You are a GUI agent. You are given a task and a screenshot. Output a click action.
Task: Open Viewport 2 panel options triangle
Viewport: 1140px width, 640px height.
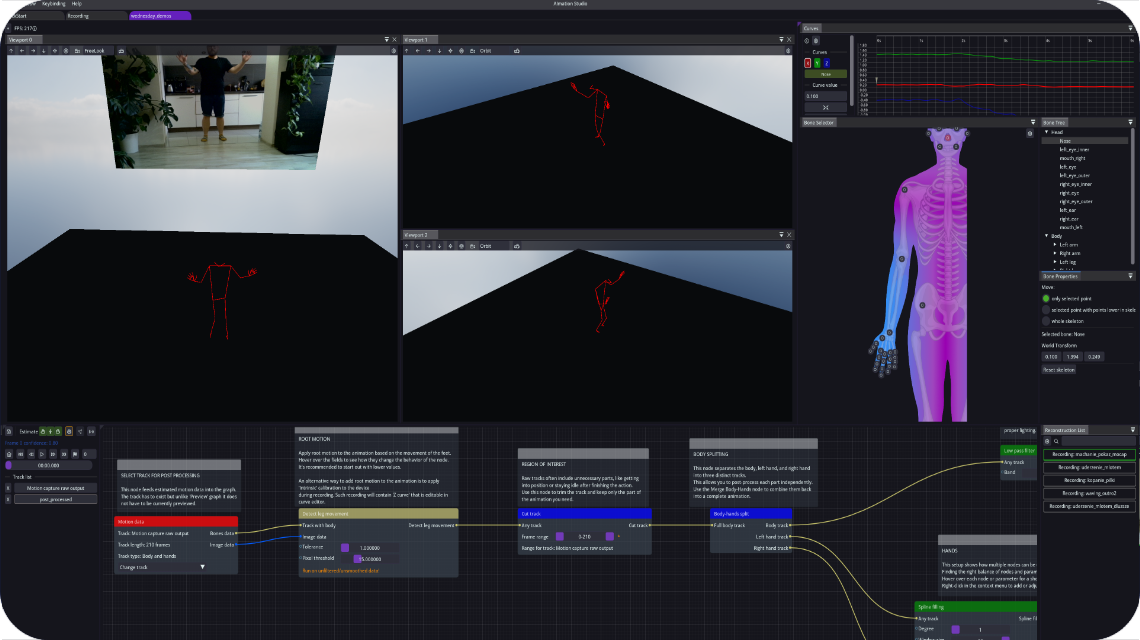tap(781, 235)
